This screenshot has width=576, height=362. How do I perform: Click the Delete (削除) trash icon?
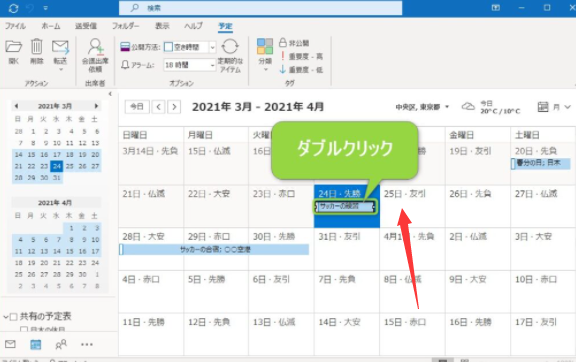tap(36, 47)
